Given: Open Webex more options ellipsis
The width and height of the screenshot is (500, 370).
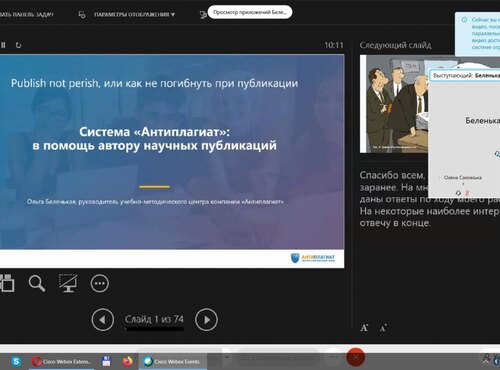Looking at the screenshot, I should [334, 357].
